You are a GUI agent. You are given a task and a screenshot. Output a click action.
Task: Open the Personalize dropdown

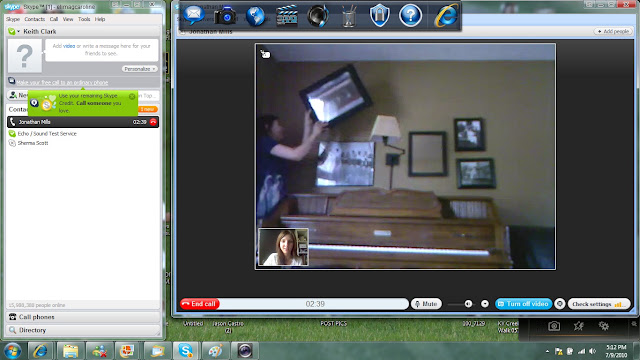(x=140, y=69)
